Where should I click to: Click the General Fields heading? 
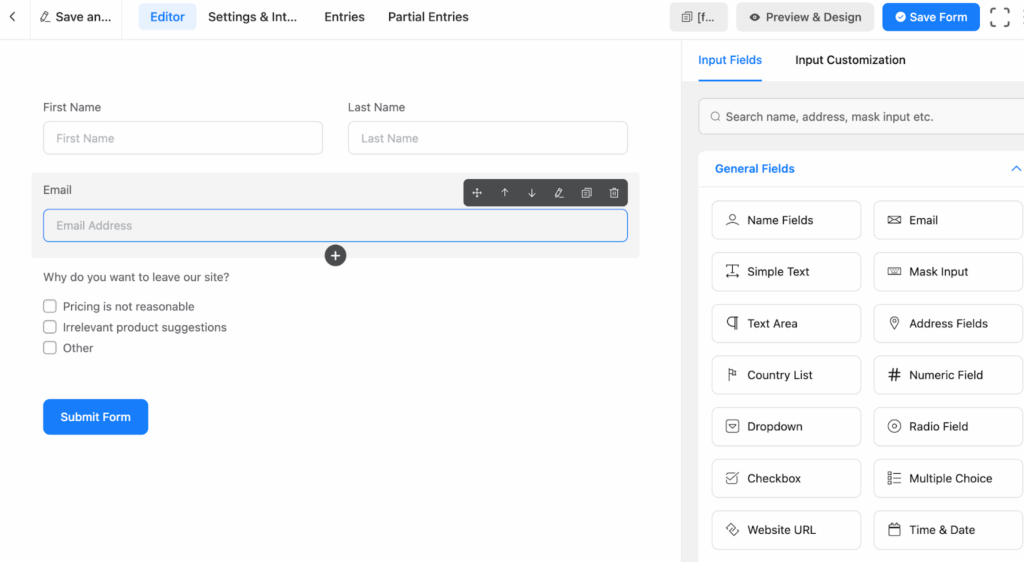coord(754,168)
